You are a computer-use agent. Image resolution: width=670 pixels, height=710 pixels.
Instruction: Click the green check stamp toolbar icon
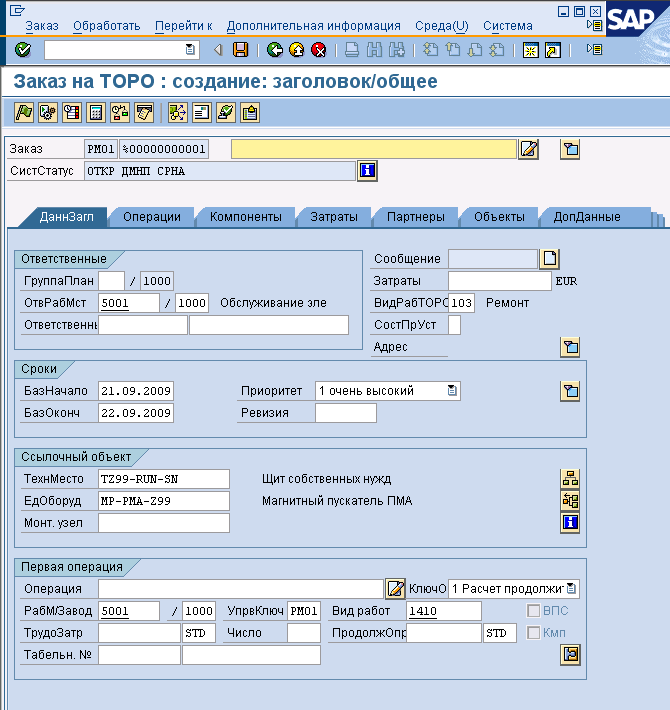pos(225,112)
